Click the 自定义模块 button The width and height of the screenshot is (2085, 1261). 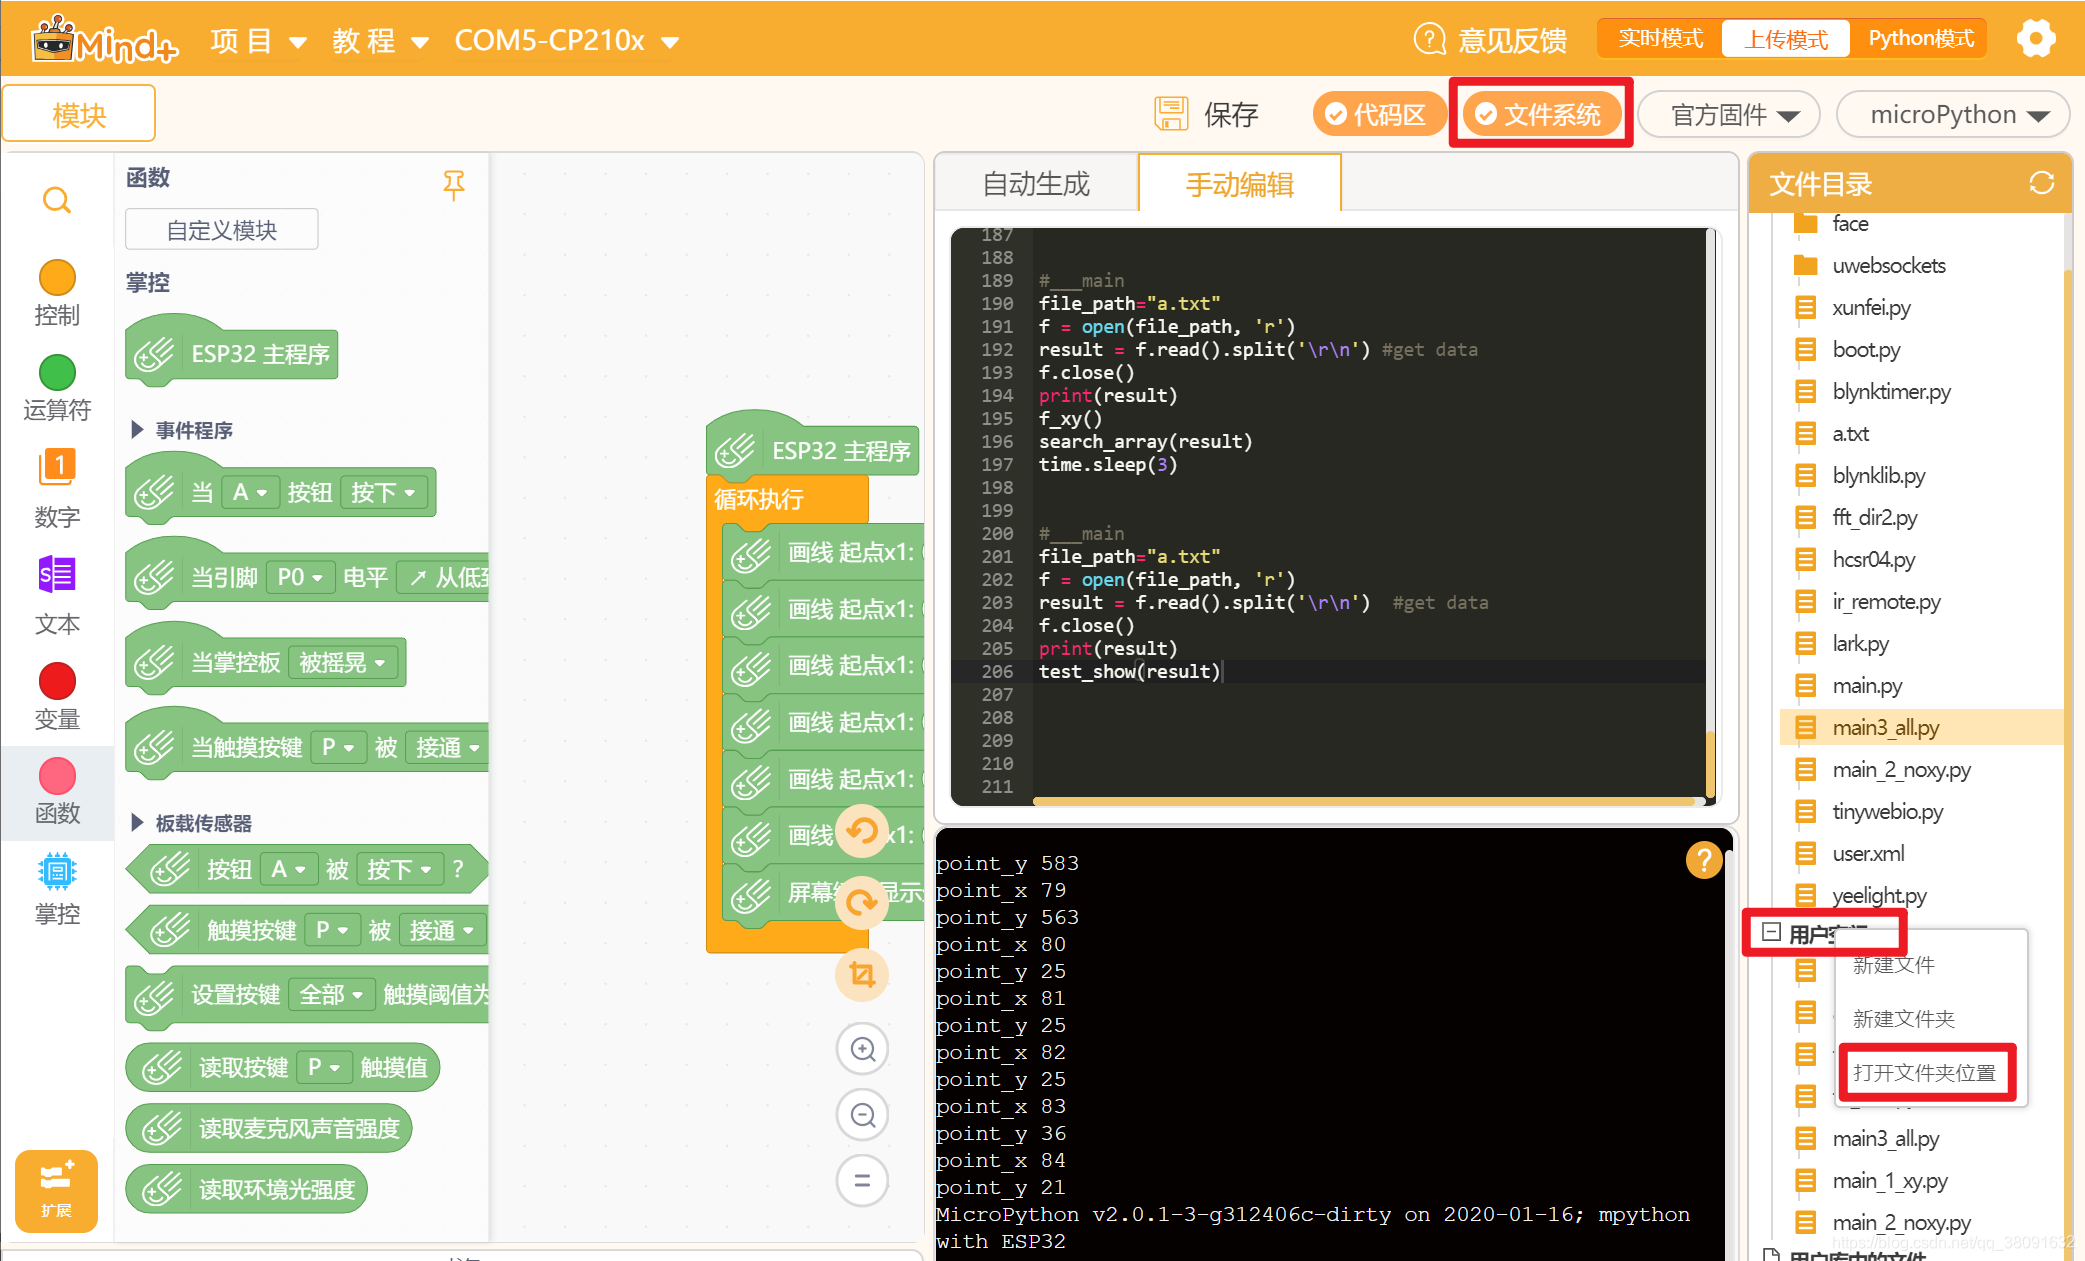(222, 230)
